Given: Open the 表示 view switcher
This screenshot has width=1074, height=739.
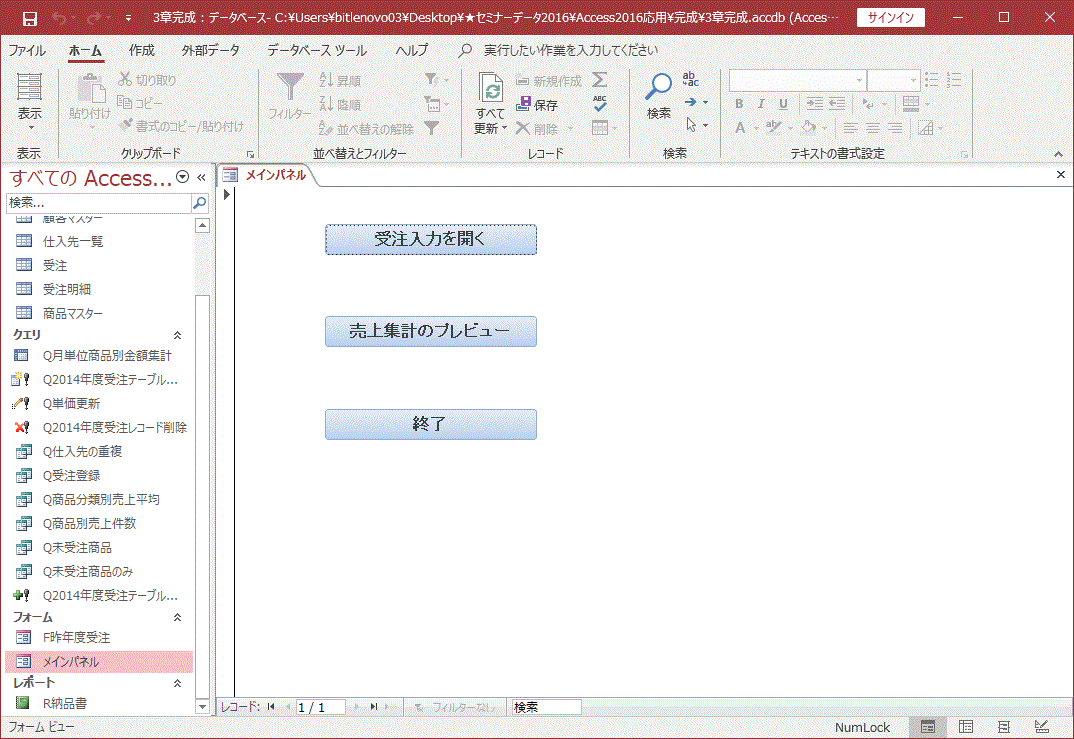Looking at the screenshot, I should tap(29, 102).
